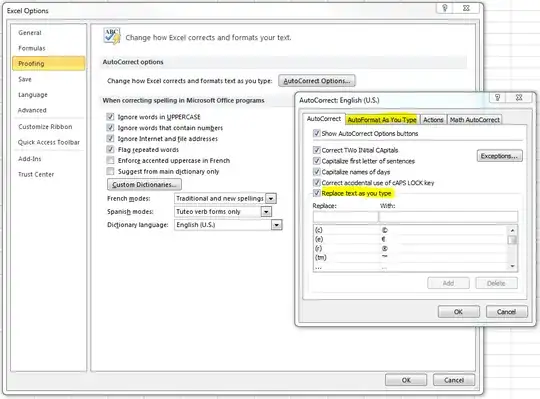
Task: Click the replacement list scrollbar up arrow
Action: [x=512, y=230]
